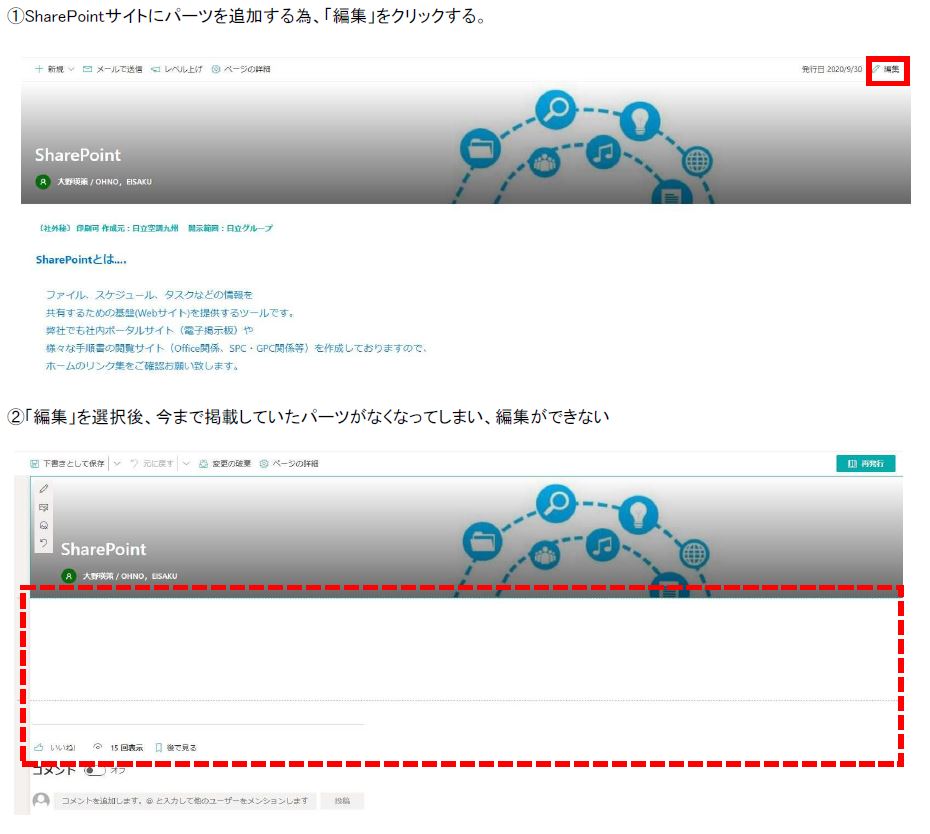The width and height of the screenshot is (930, 834).
Task: Click the gray user avatar beside the comment box
Action: pos(41,800)
